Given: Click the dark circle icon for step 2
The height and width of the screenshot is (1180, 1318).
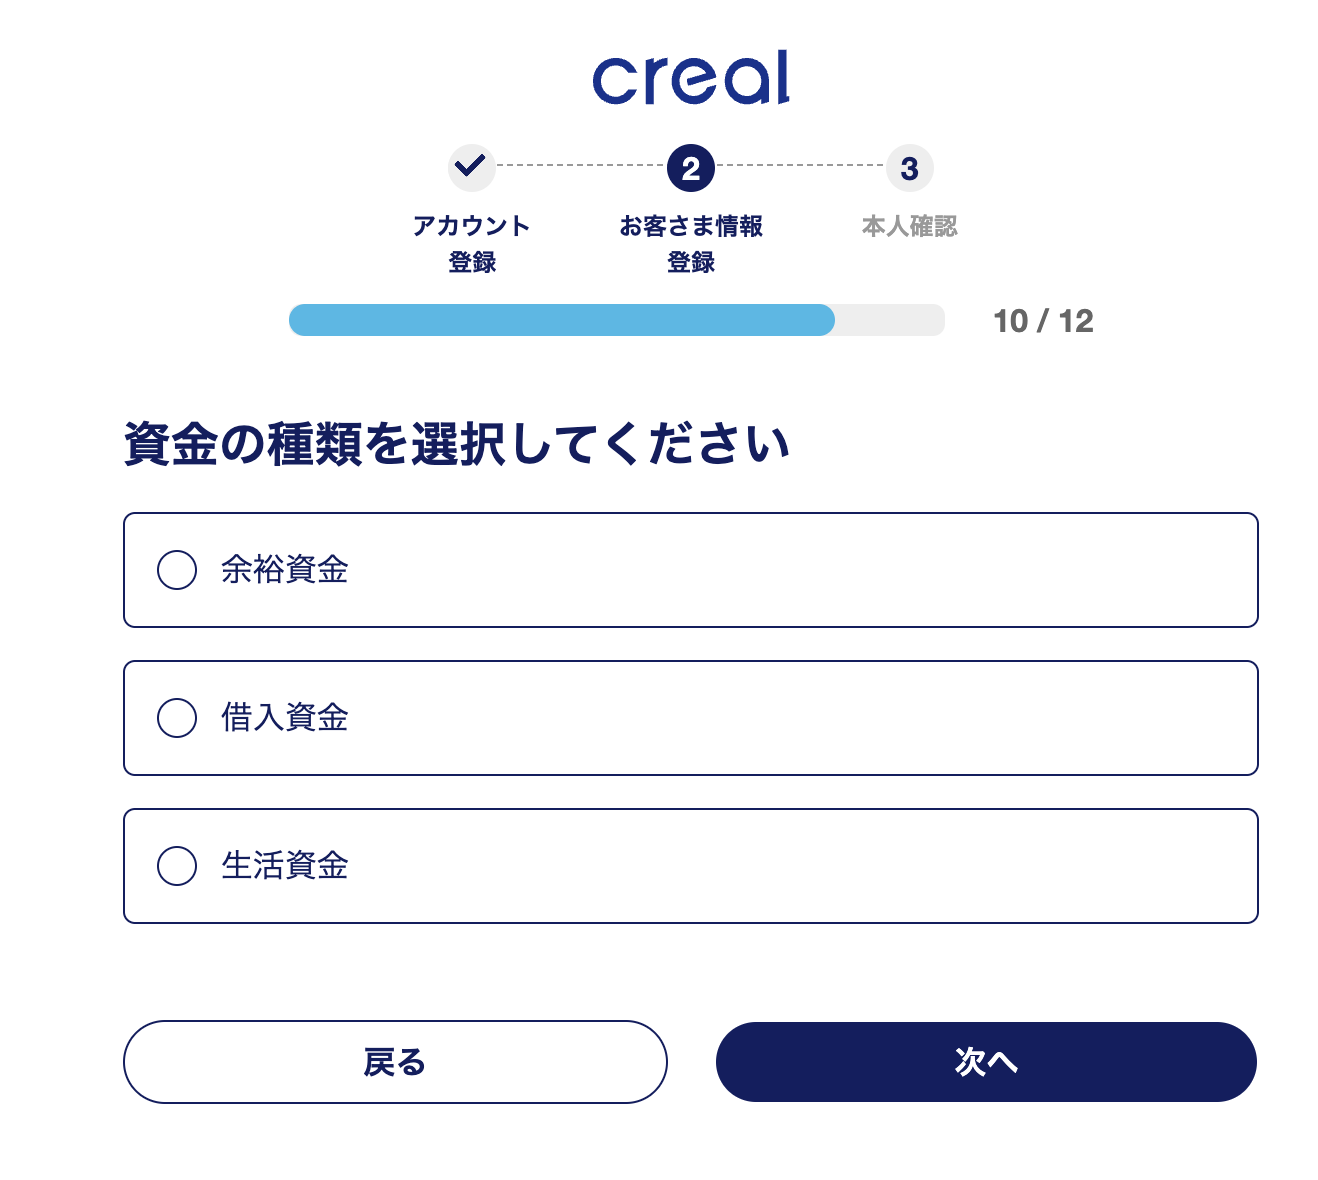Looking at the screenshot, I should click(x=690, y=167).
